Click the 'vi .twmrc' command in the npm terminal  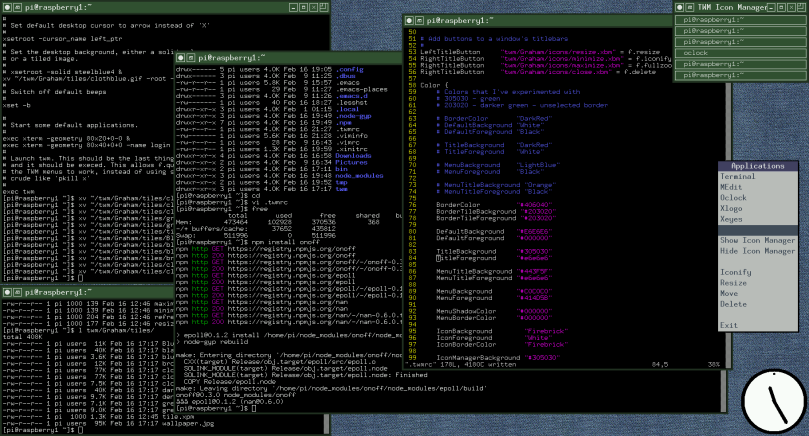pyautogui.click(x=270, y=202)
